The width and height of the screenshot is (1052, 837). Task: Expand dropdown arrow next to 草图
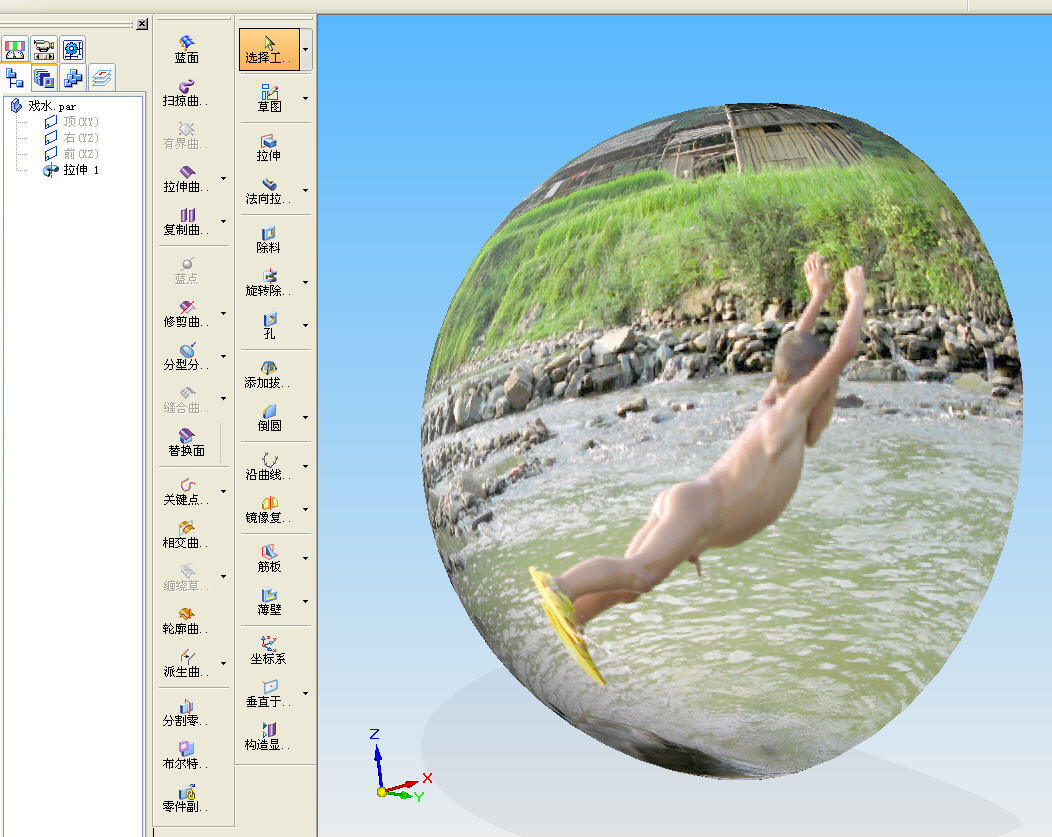click(x=305, y=99)
